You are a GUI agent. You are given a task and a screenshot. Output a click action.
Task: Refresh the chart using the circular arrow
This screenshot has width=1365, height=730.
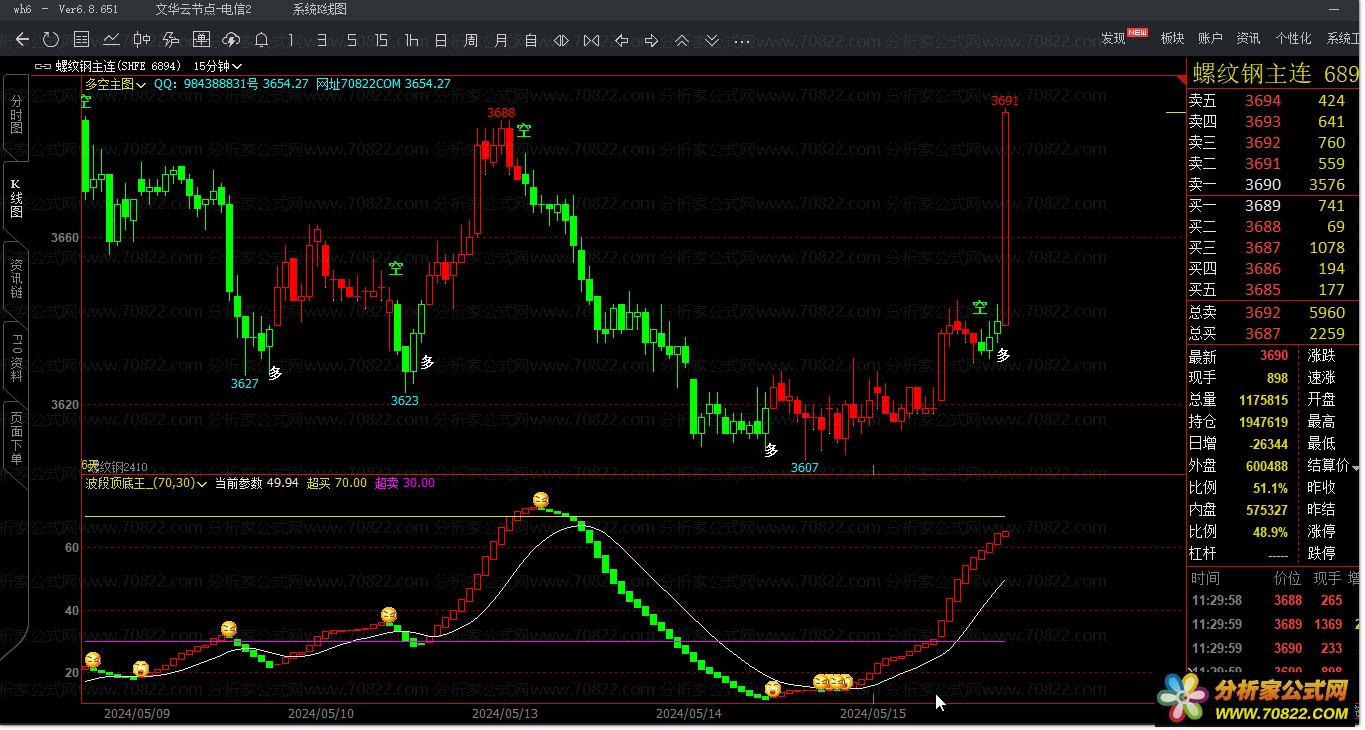tap(51, 40)
